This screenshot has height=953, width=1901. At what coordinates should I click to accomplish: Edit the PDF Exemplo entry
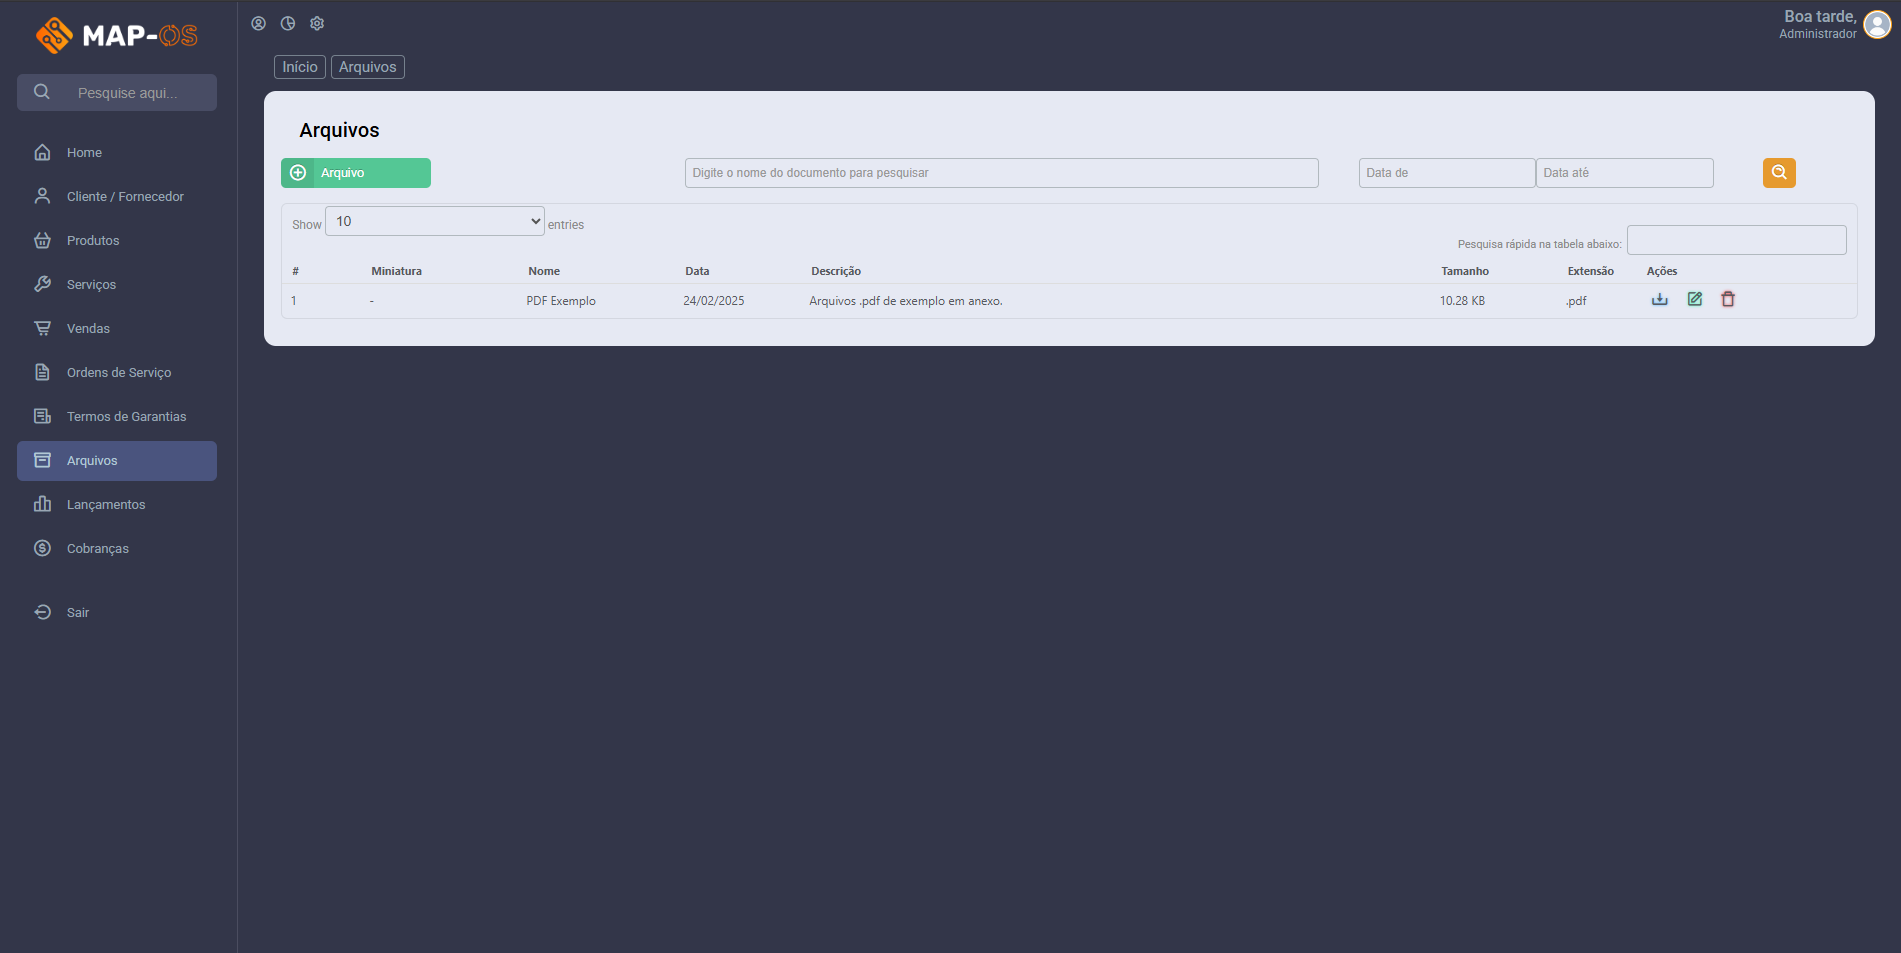(1695, 299)
